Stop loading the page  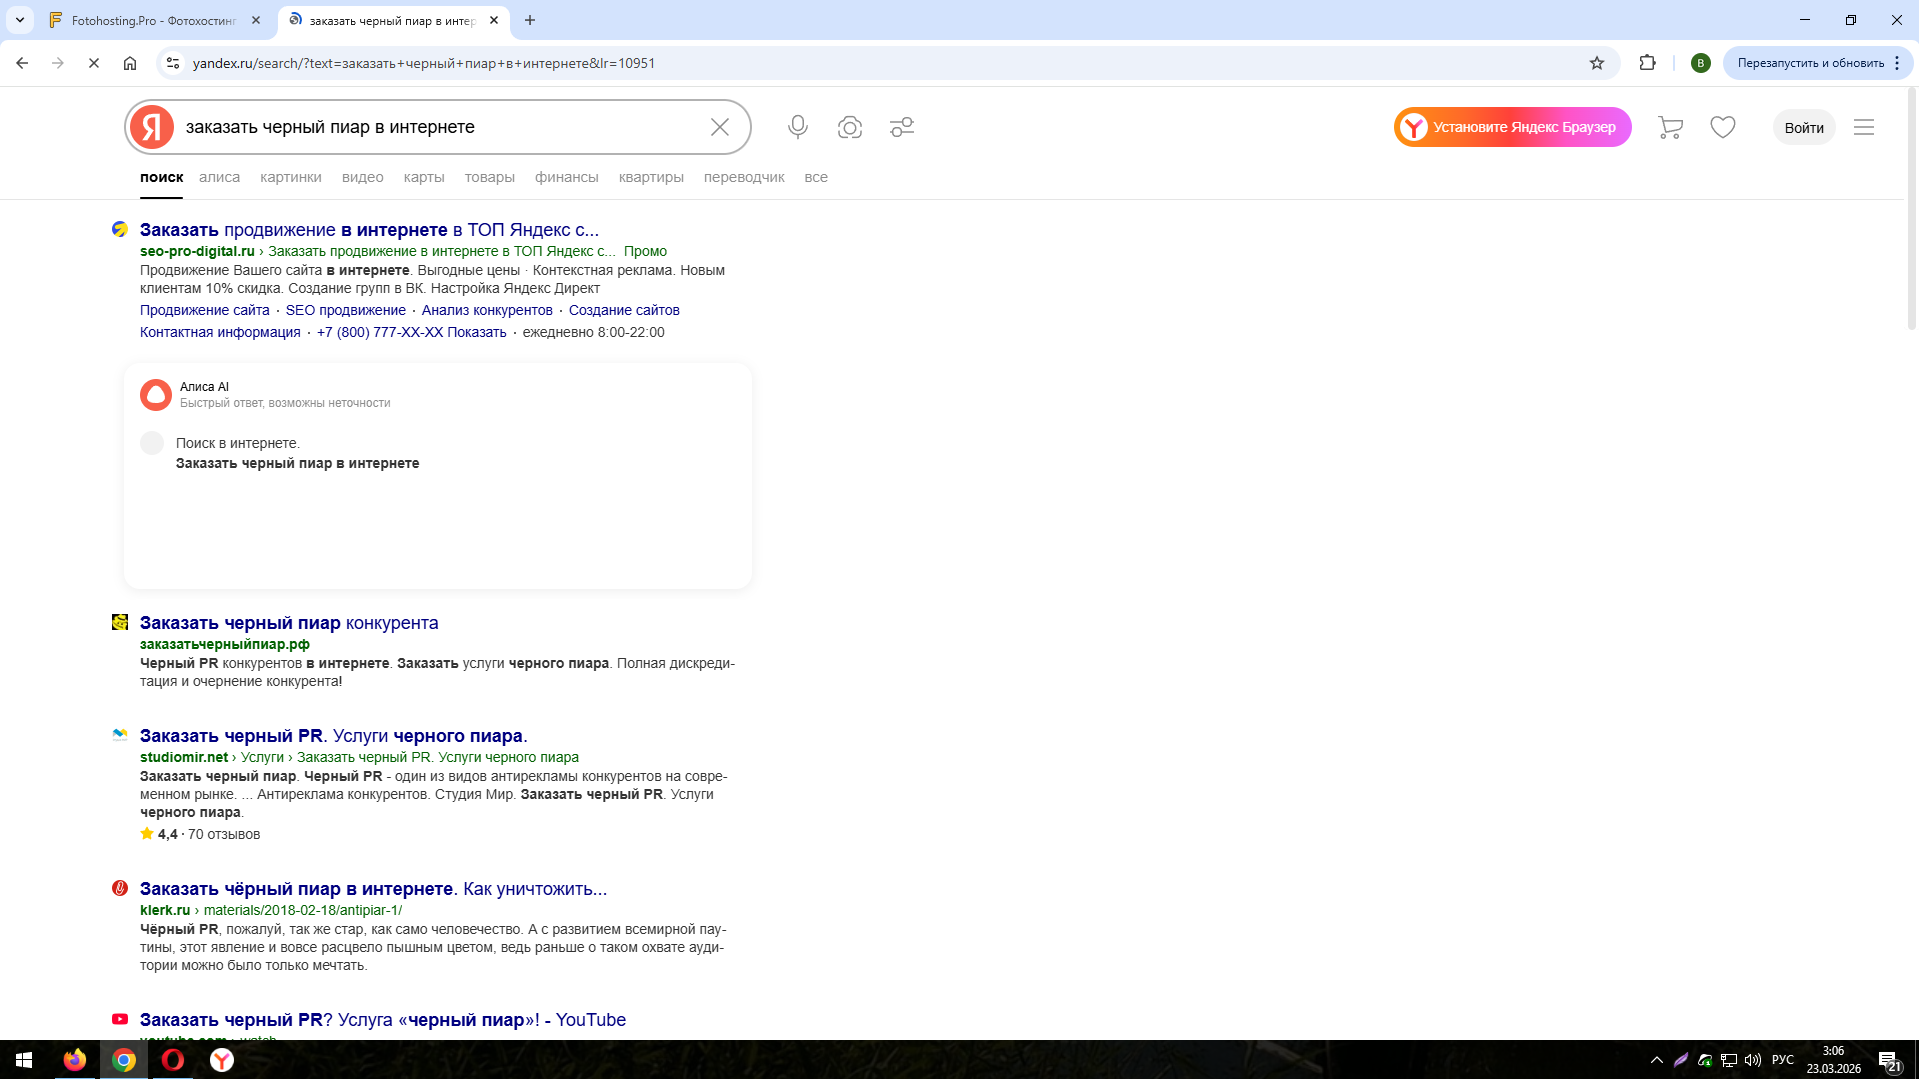[x=94, y=63]
